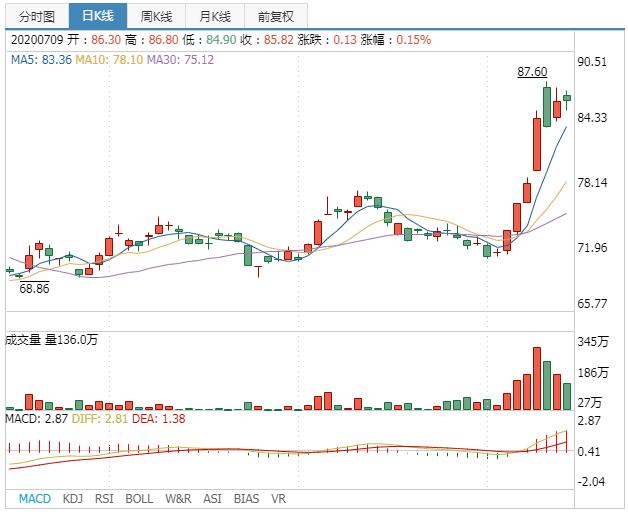Screen dimensions: 628x516
Task: Click the 成交量 volume label
Action: point(23,340)
